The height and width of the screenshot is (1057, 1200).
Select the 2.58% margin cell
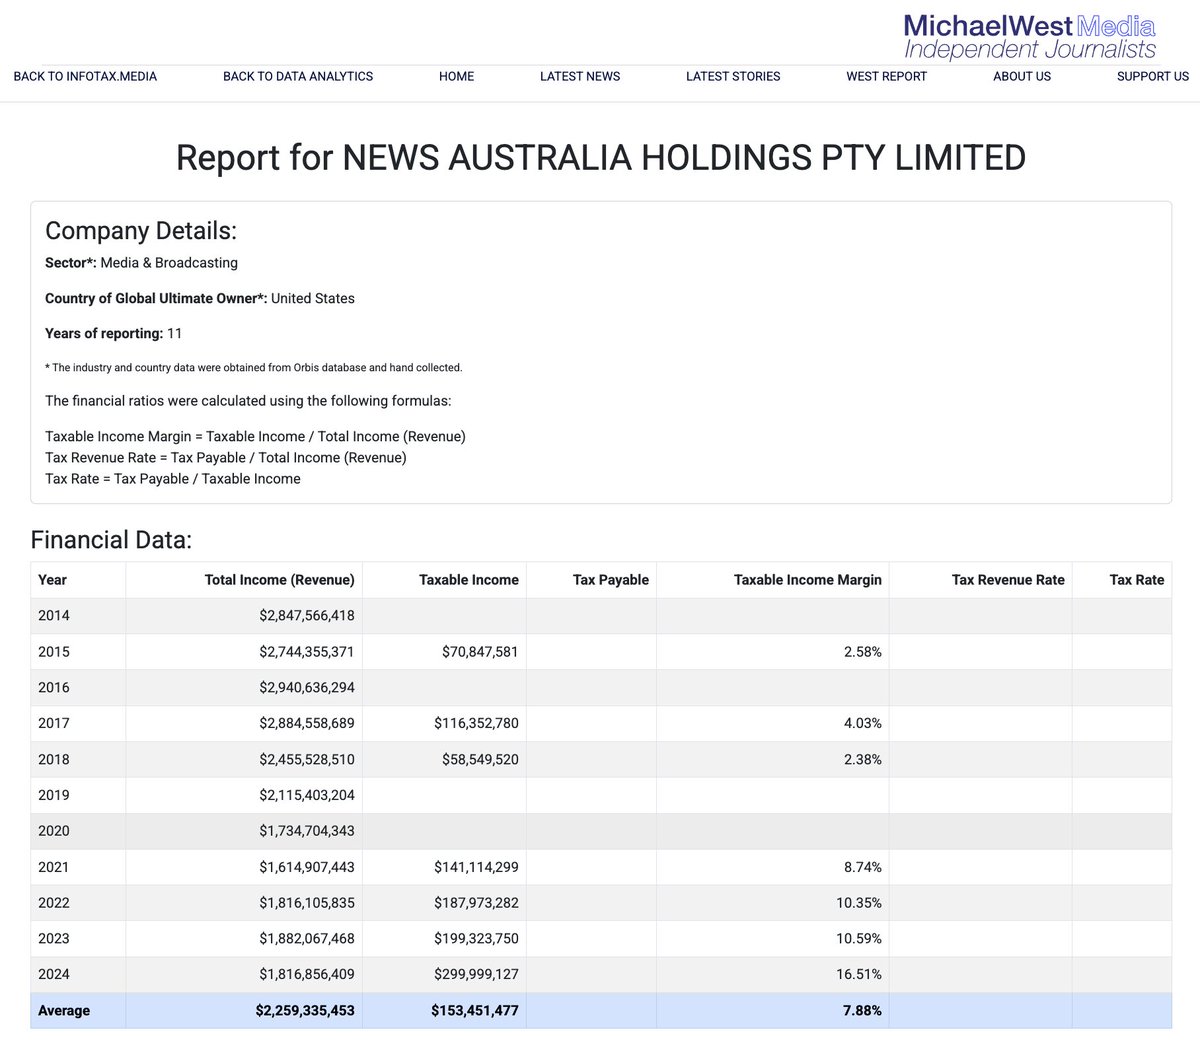pos(772,652)
